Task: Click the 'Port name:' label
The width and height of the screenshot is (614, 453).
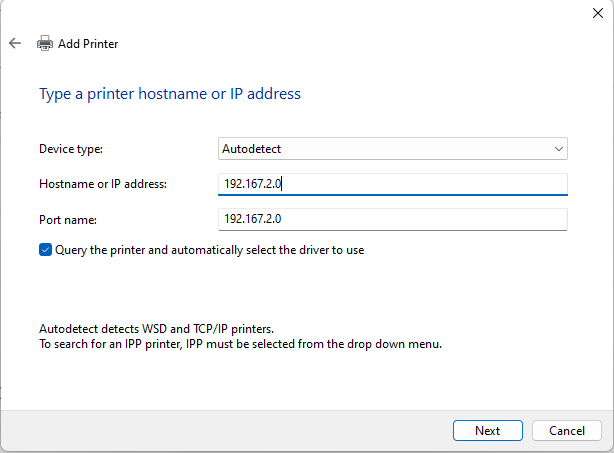Action: [x=68, y=218]
